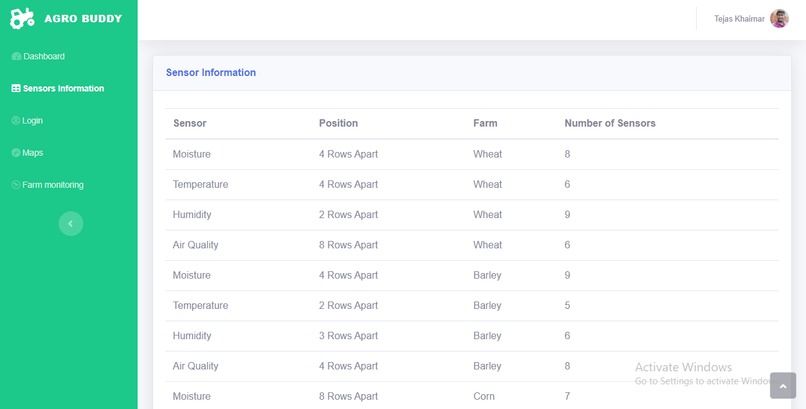Viewport: 806px width, 409px height.
Task: Open the Maps page from sidebar
Action: (x=32, y=153)
